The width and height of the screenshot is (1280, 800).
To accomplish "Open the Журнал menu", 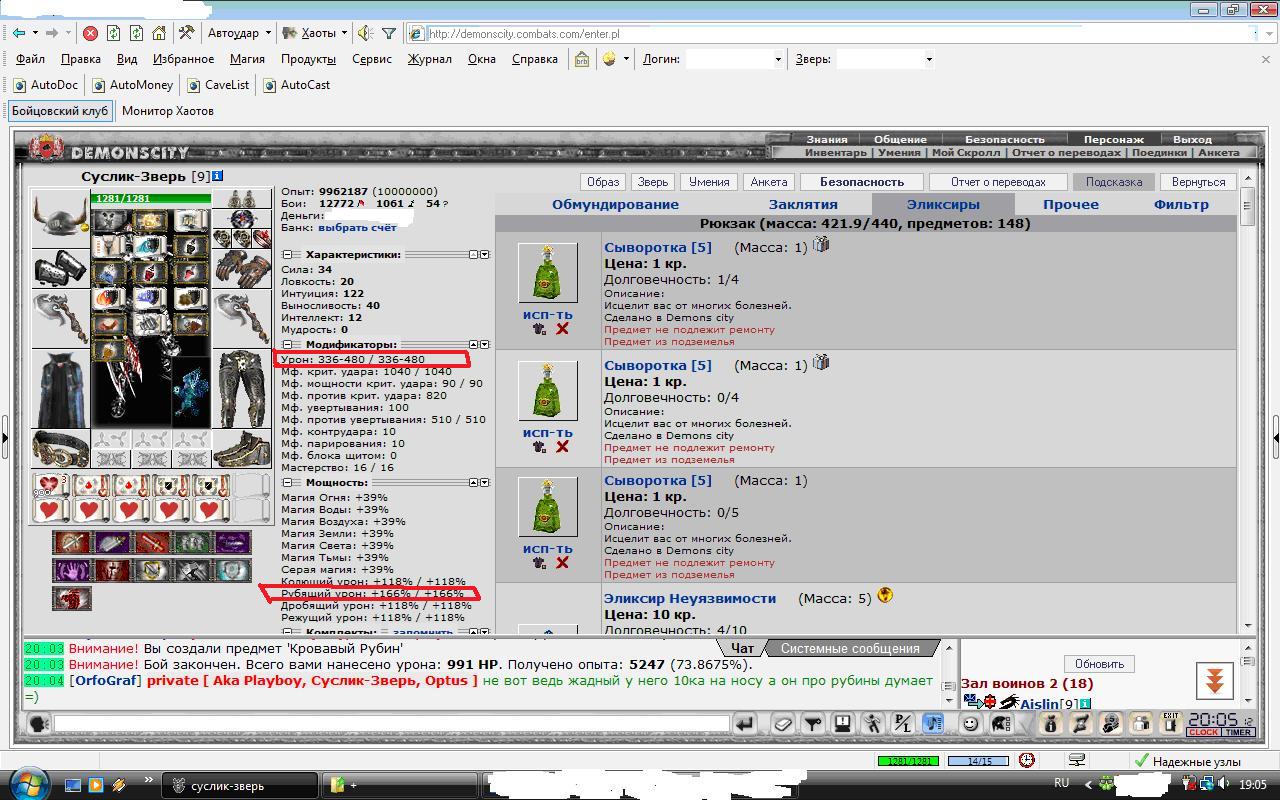I will click(429, 59).
